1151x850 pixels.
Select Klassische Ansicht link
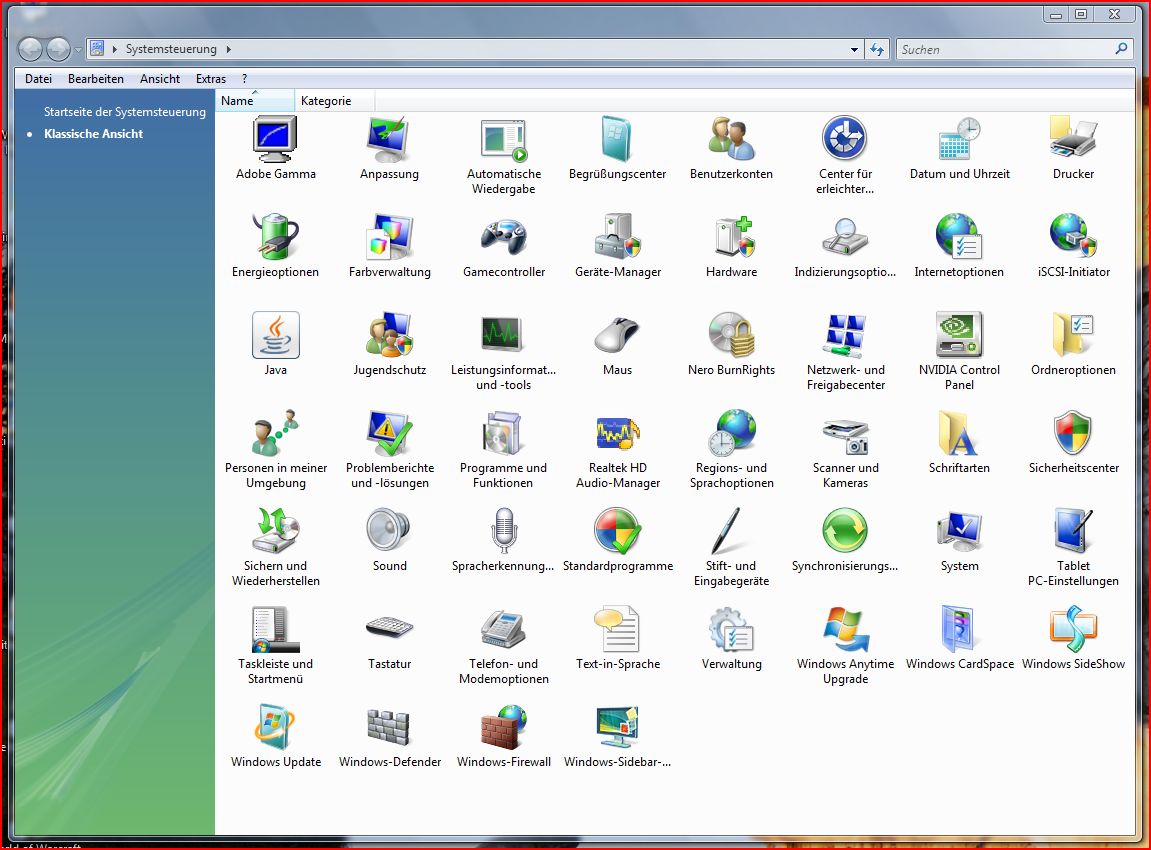[x=93, y=134]
